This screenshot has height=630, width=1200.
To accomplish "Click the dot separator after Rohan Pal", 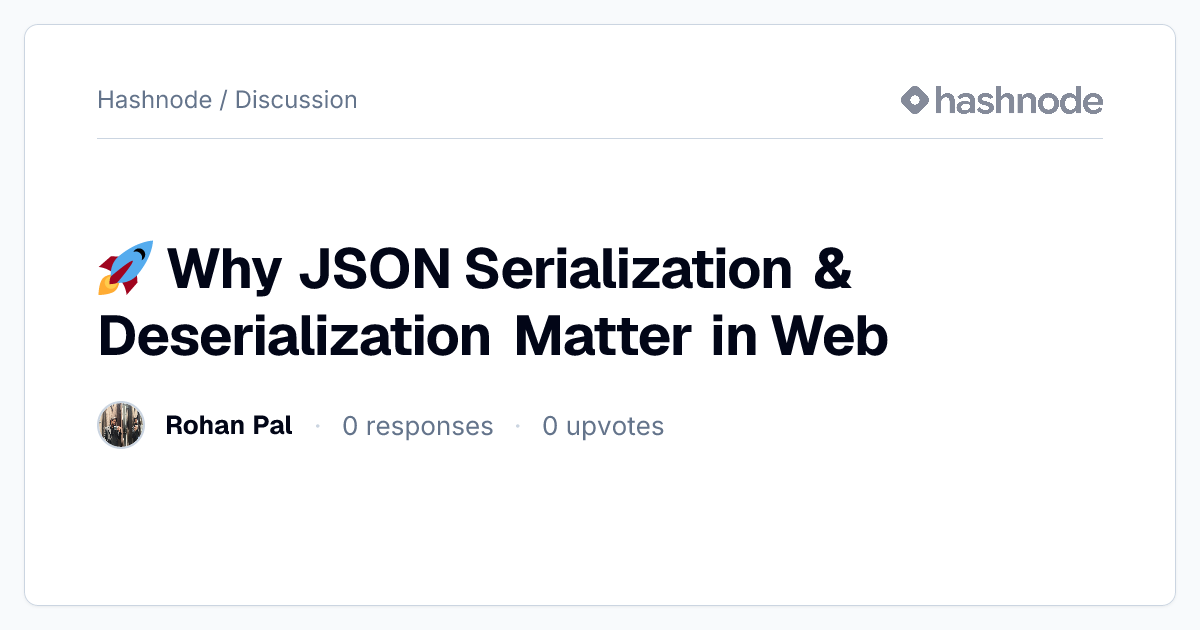I will (x=318, y=426).
